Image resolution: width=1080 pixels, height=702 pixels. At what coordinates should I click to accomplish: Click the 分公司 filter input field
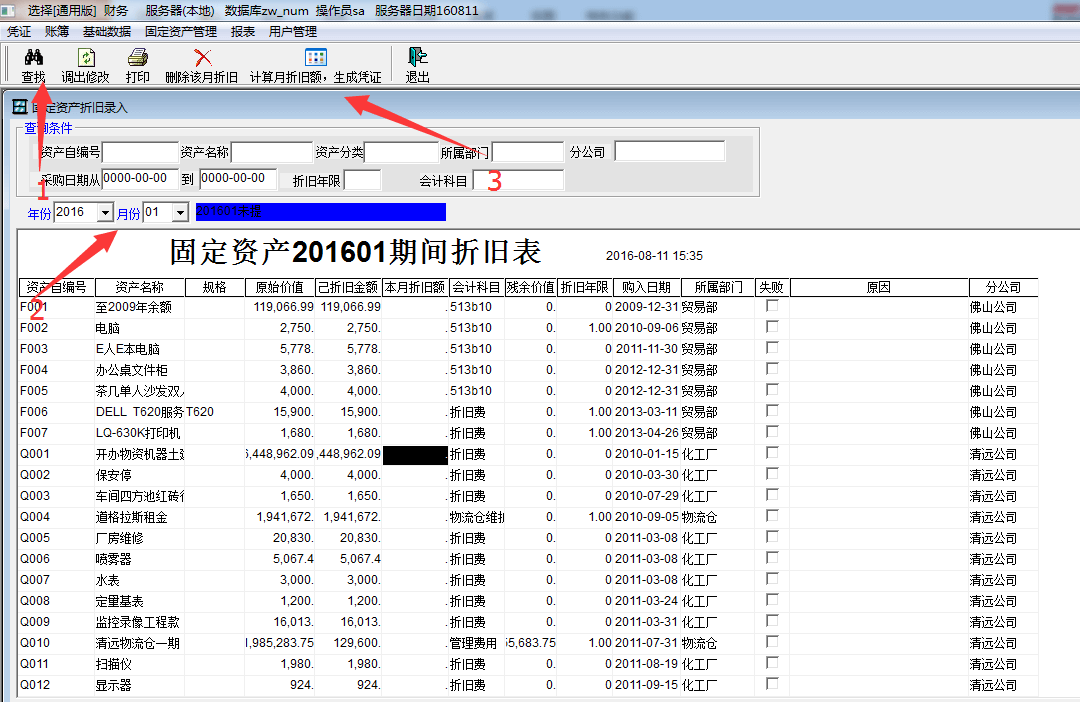[x=669, y=151]
